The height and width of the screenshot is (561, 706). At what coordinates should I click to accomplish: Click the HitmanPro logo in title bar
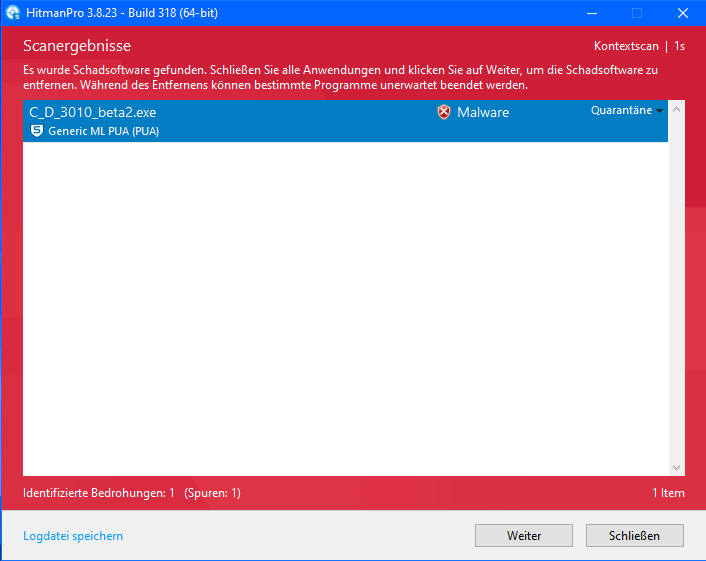coord(13,13)
